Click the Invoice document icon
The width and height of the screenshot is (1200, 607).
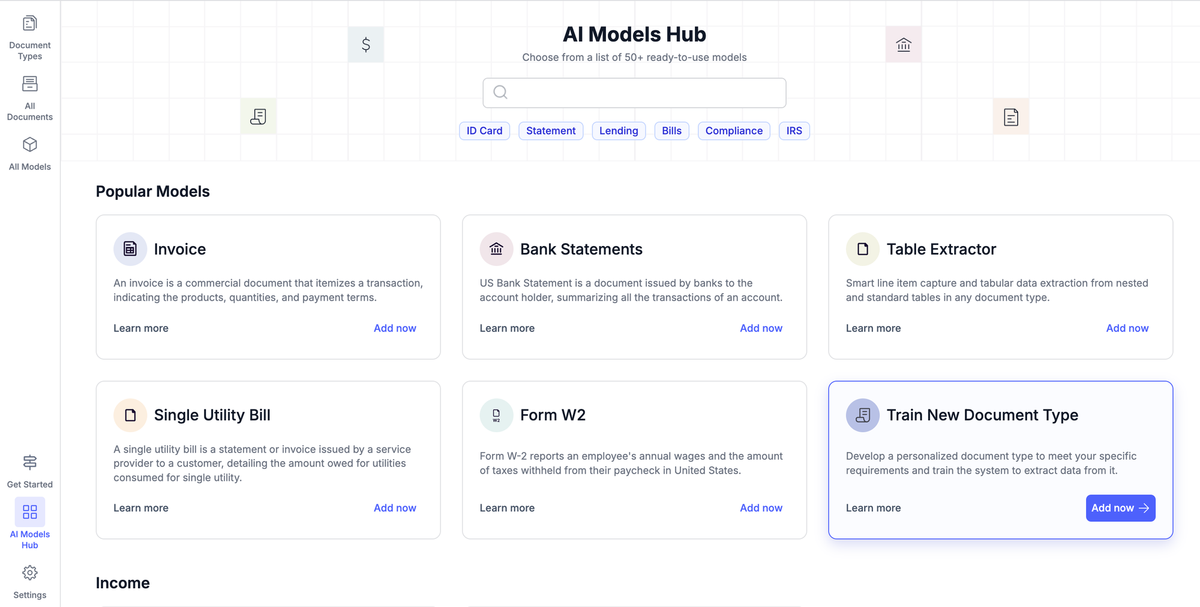(x=129, y=248)
